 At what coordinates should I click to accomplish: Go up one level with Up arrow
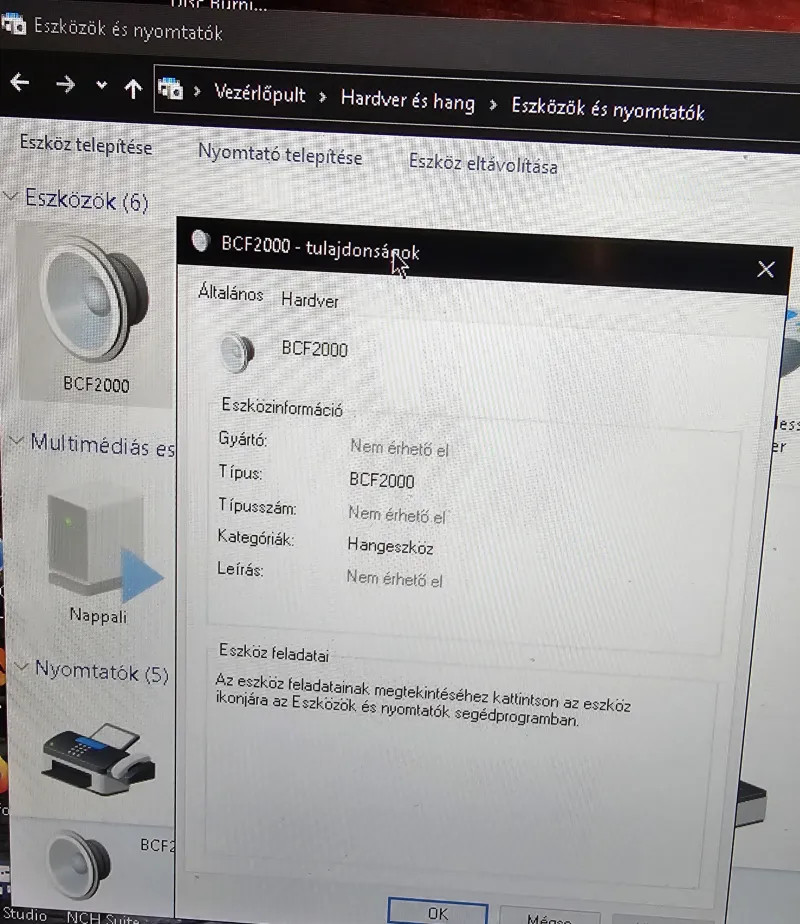pyautogui.click(x=133, y=88)
